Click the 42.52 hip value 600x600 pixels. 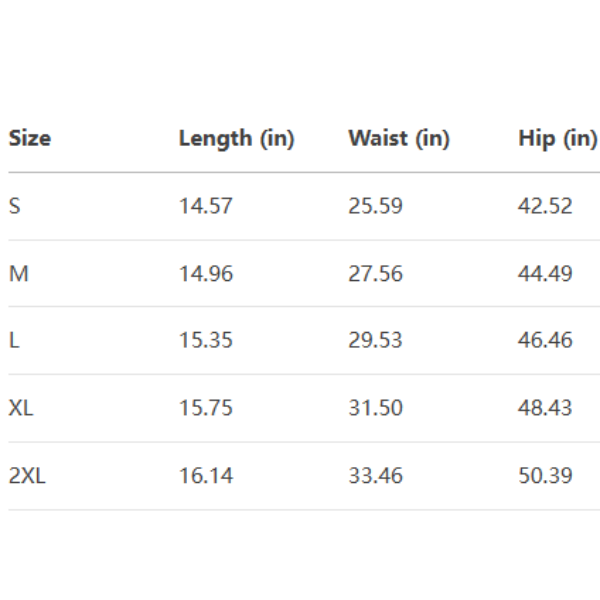(545, 206)
